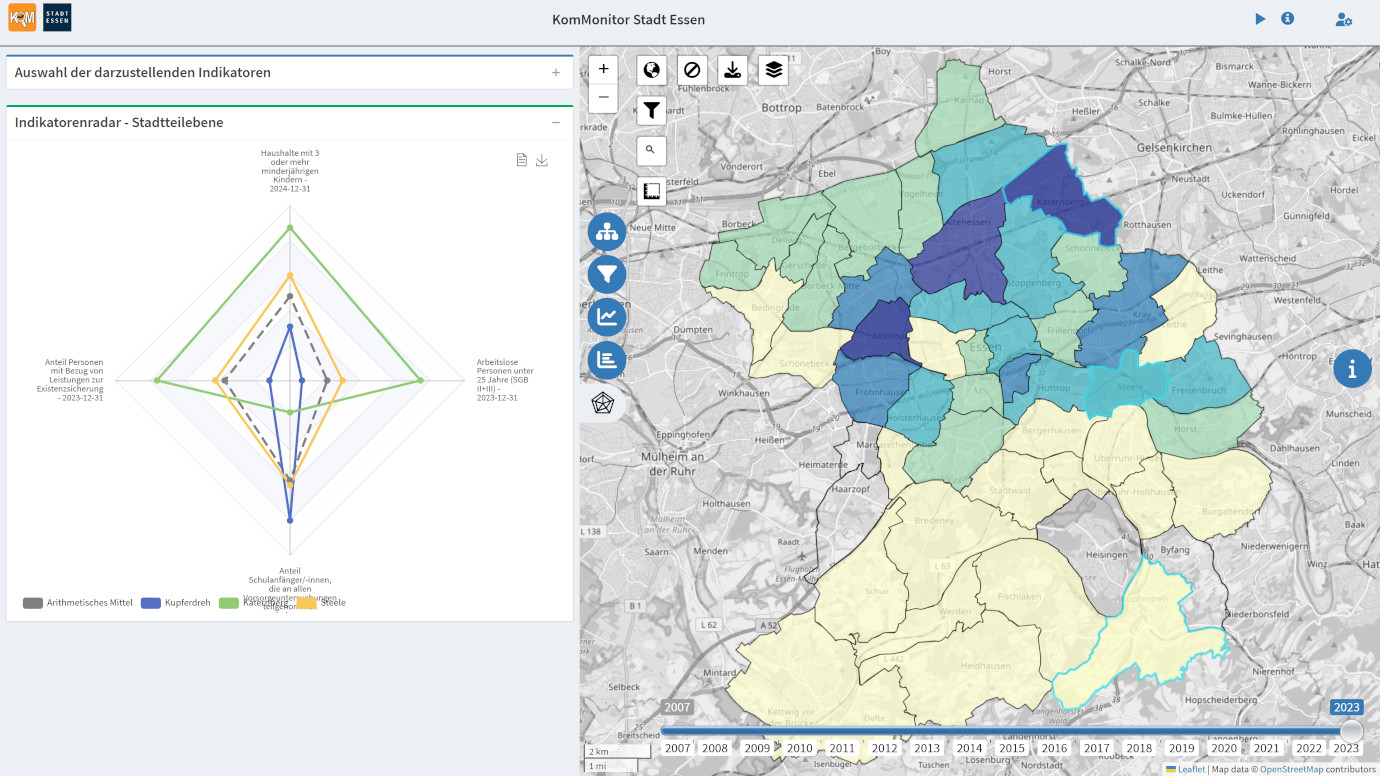Select year 2015 on the timeline
The width and height of the screenshot is (1380, 776).
coord(1012,748)
